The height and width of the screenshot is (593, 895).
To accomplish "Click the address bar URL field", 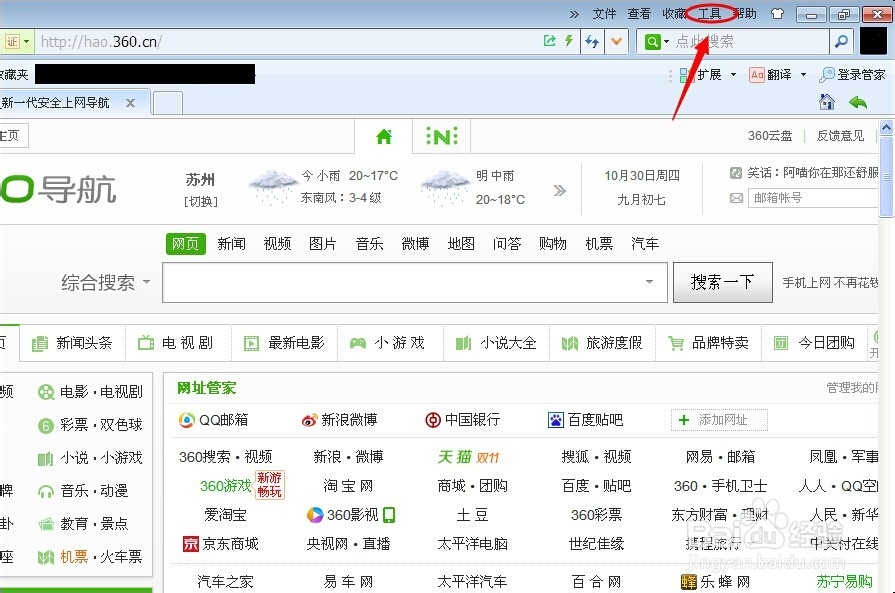I will (285, 42).
